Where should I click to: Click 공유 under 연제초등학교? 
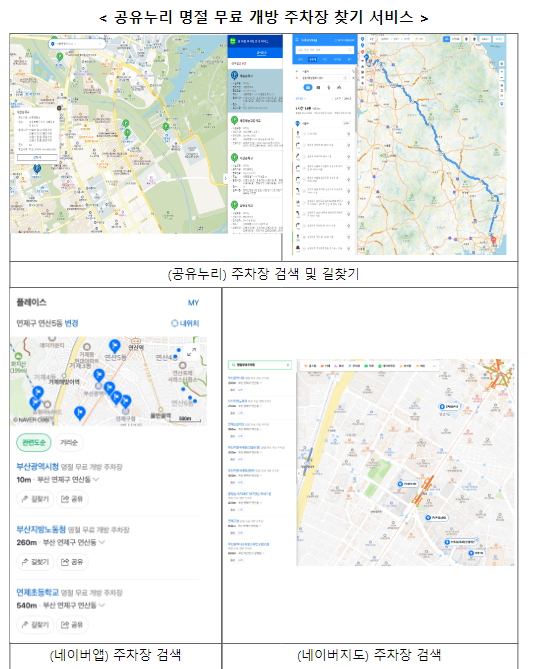[72, 625]
